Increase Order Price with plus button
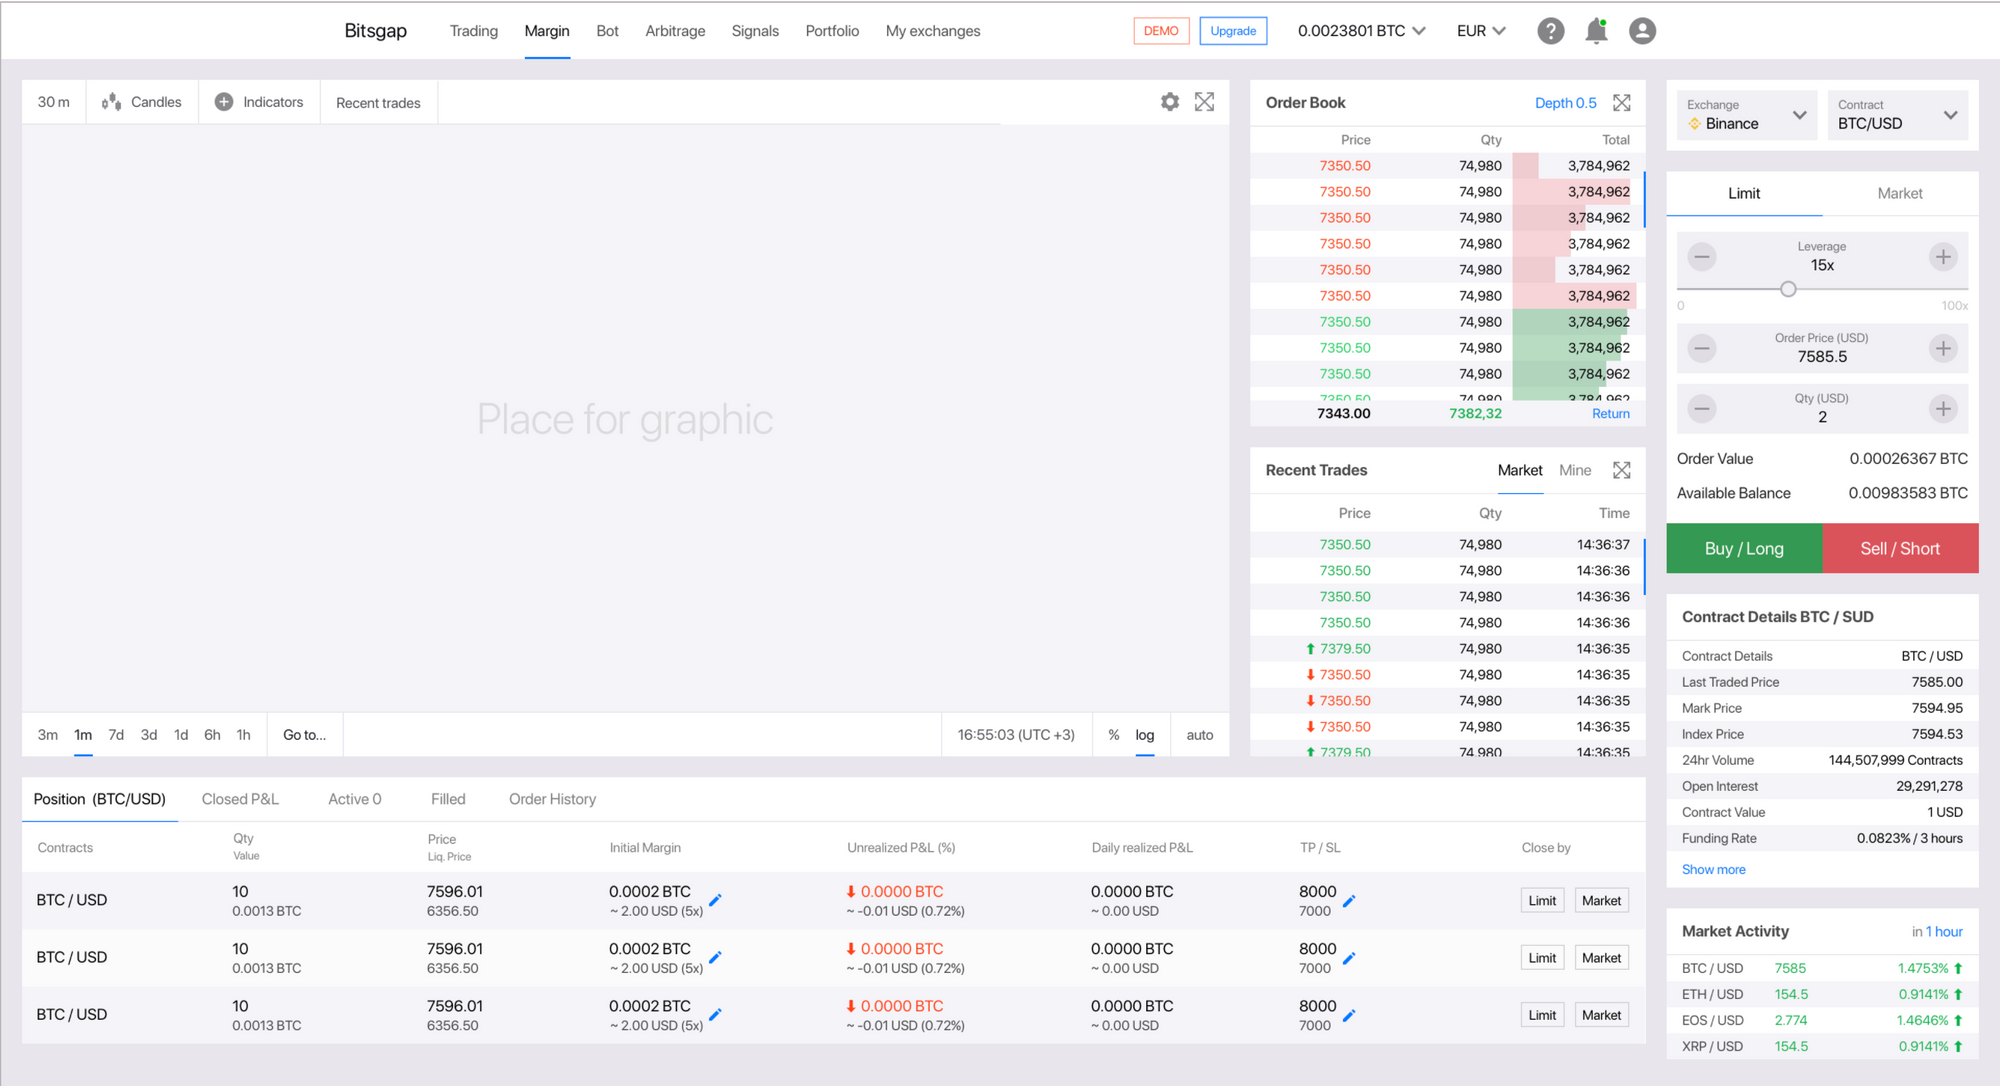This screenshot has width=2000, height=1086. pyautogui.click(x=1943, y=348)
